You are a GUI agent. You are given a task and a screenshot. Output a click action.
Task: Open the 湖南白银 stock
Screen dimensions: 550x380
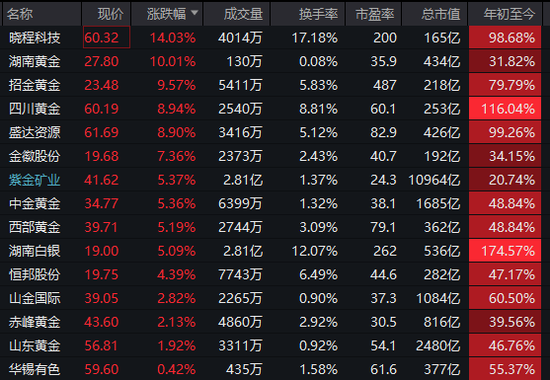34,251
